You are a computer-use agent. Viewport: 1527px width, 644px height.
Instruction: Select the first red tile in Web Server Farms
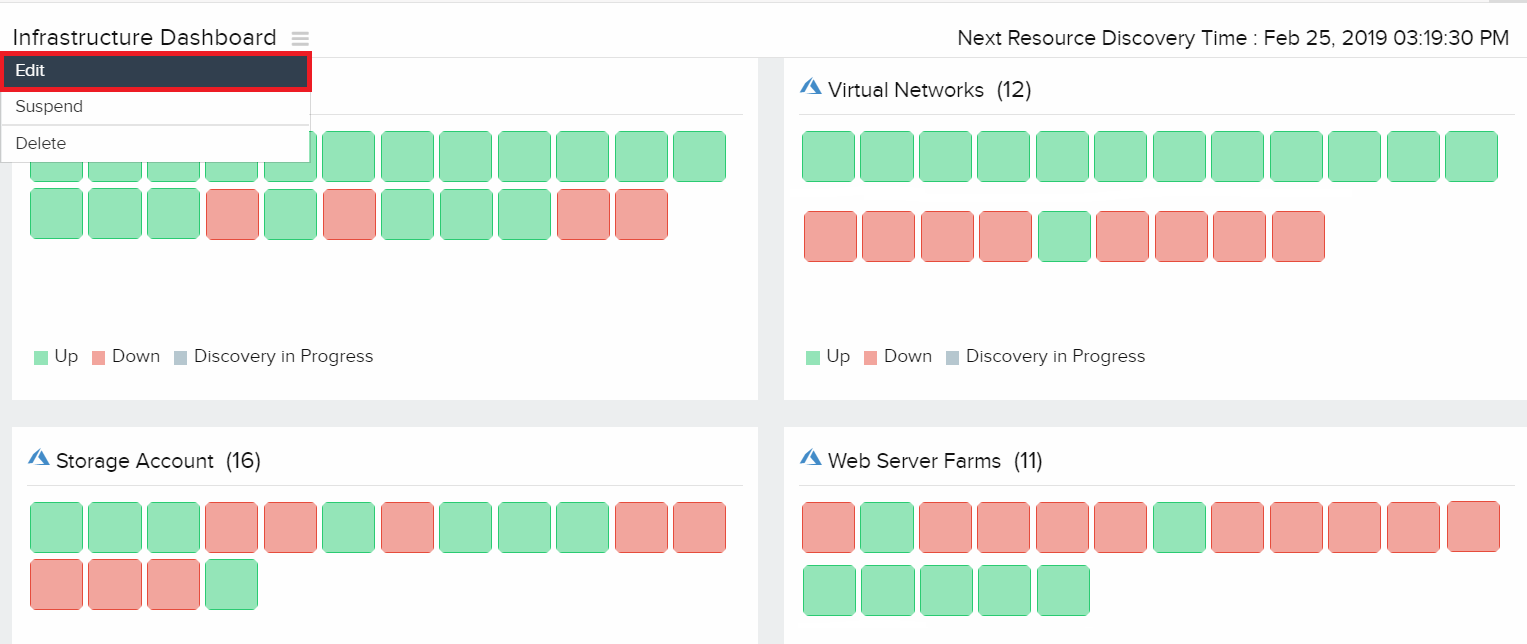[828, 528]
